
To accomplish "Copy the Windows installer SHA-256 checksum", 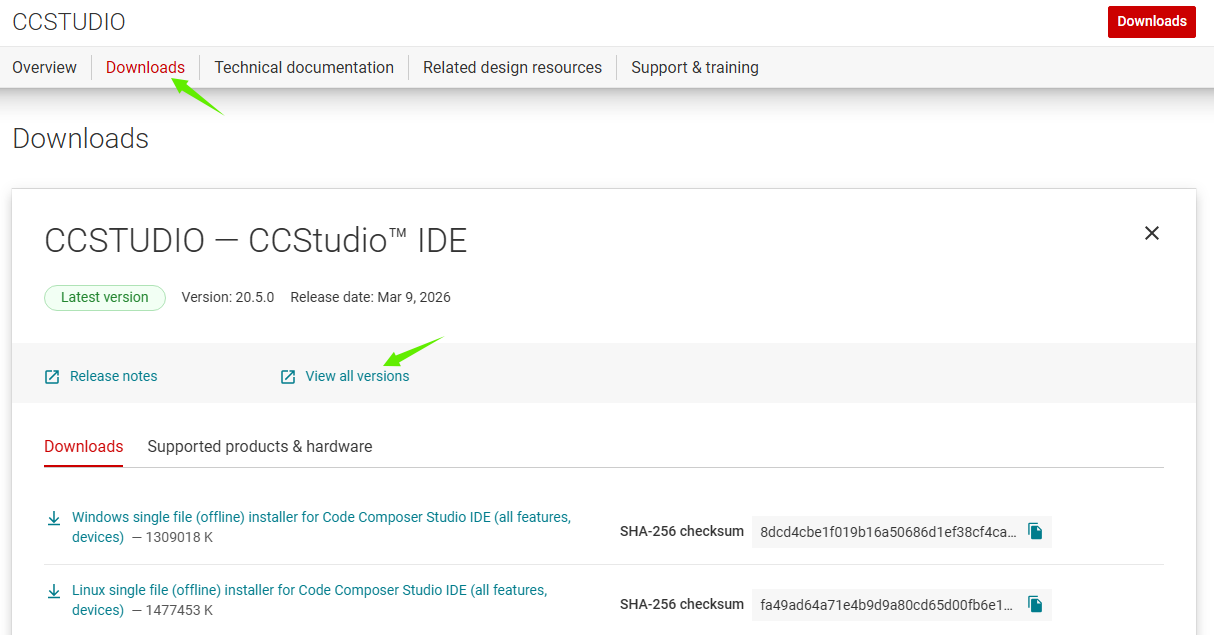I will 1035,532.
